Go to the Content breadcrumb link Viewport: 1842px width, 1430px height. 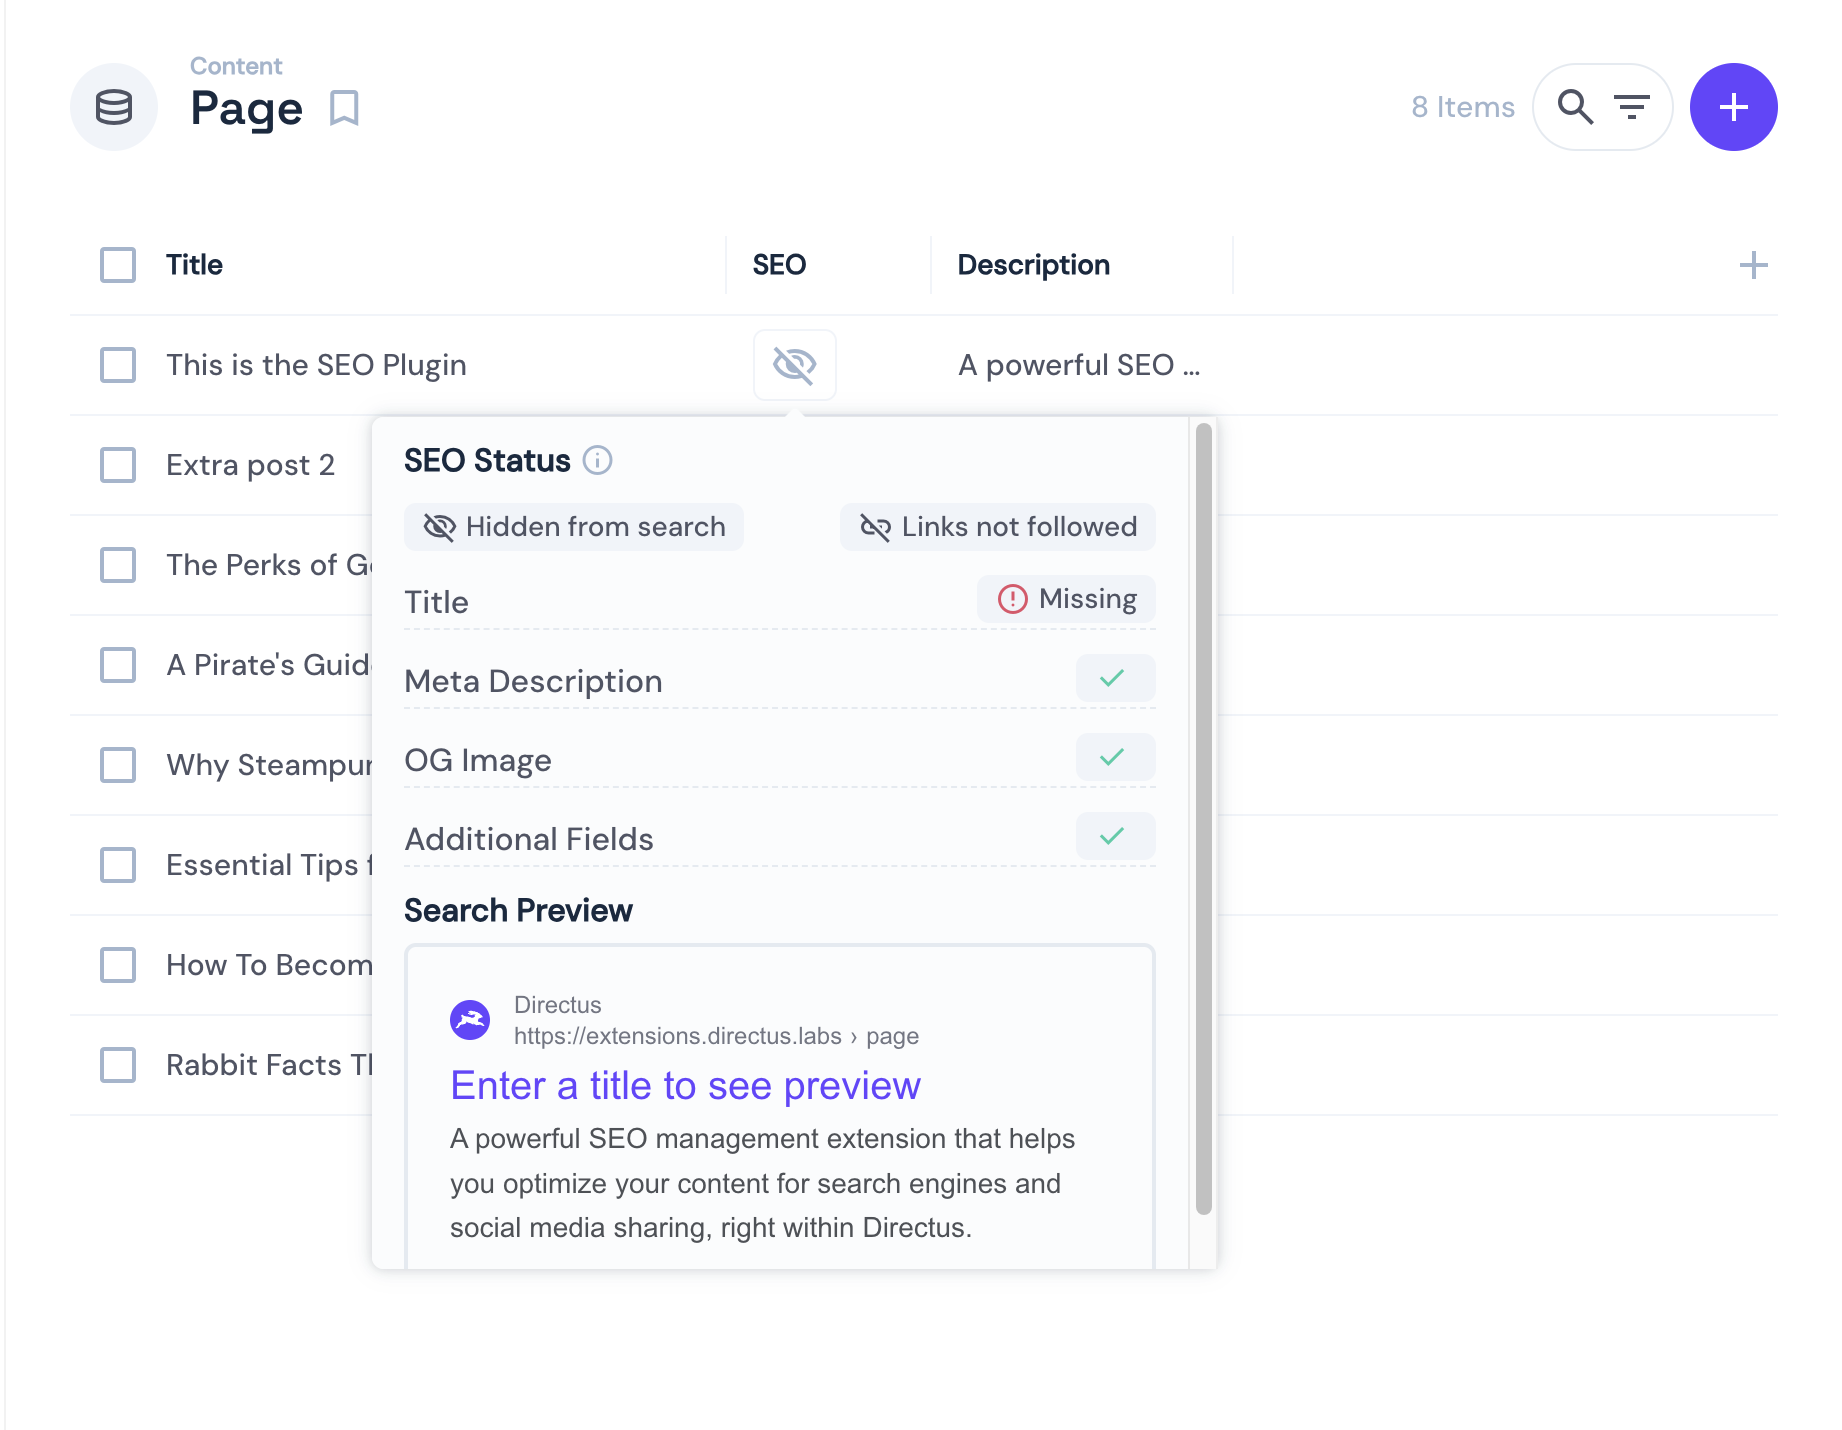click(x=236, y=66)
